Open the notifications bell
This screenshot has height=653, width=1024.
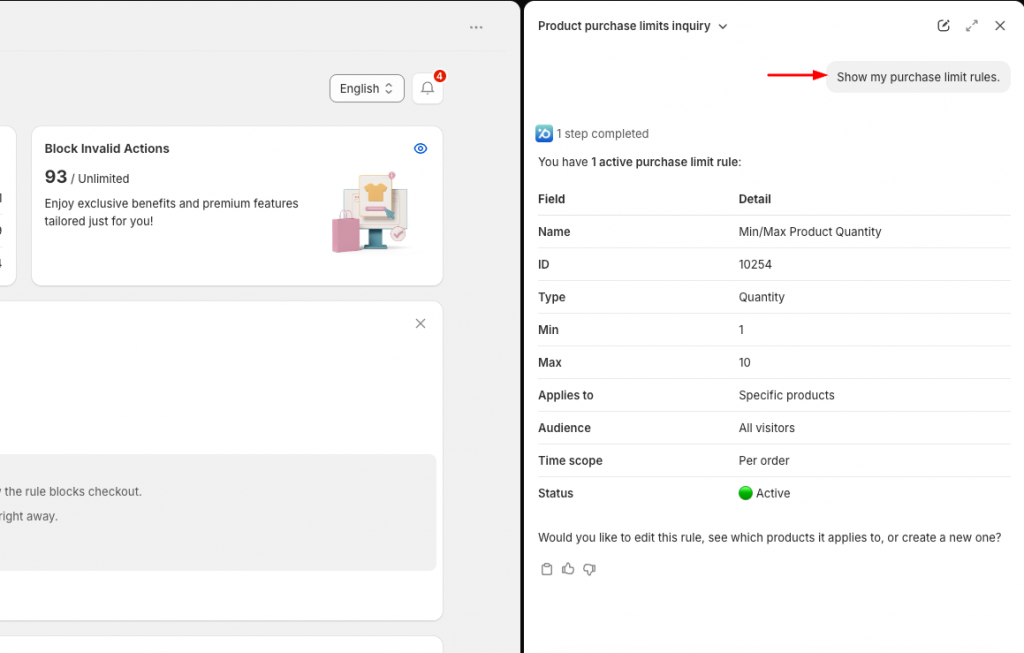[428, 88]
